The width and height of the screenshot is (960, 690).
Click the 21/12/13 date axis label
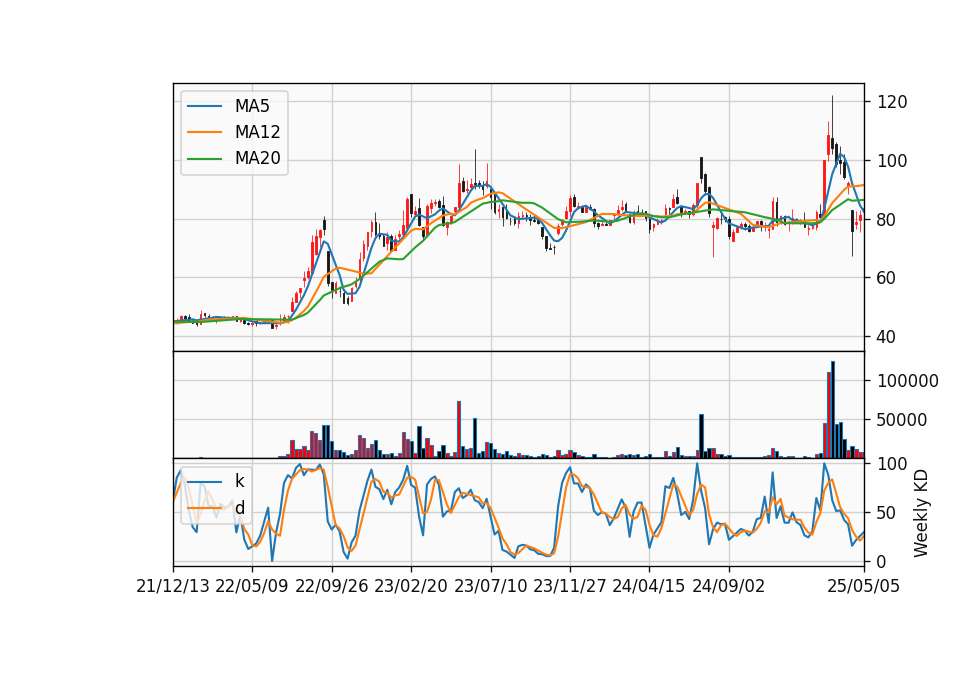pyautogui.click(x=173, y=587)
